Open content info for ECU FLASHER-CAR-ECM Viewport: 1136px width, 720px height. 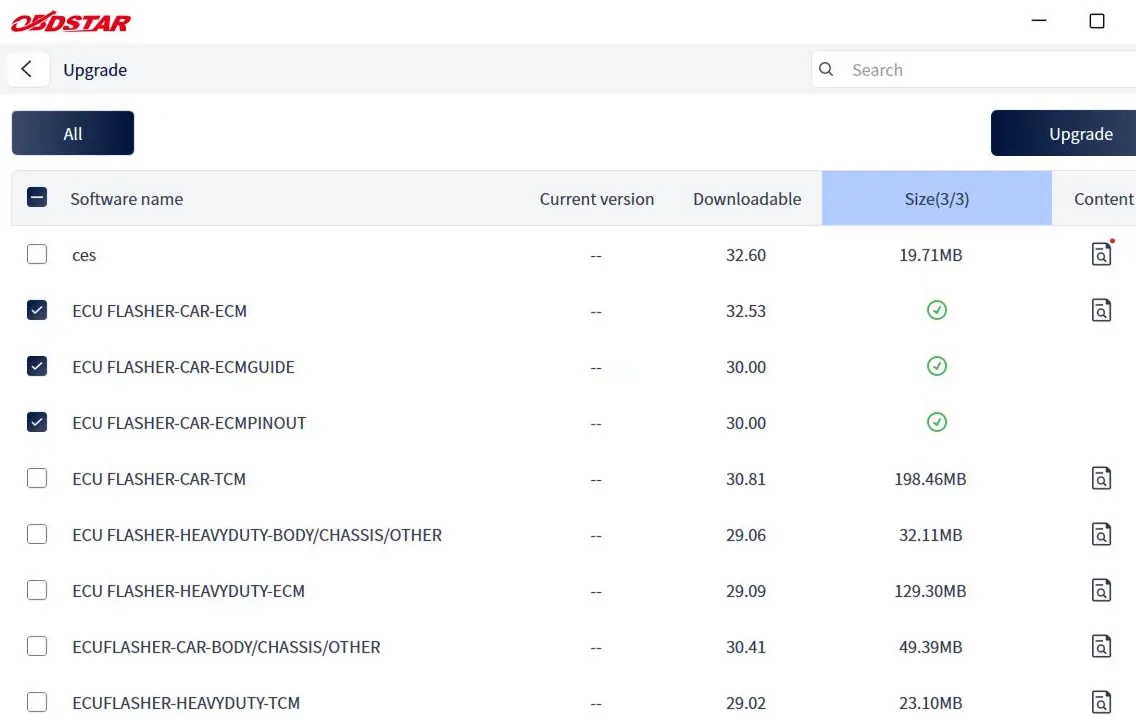[x=1101, y=310]
